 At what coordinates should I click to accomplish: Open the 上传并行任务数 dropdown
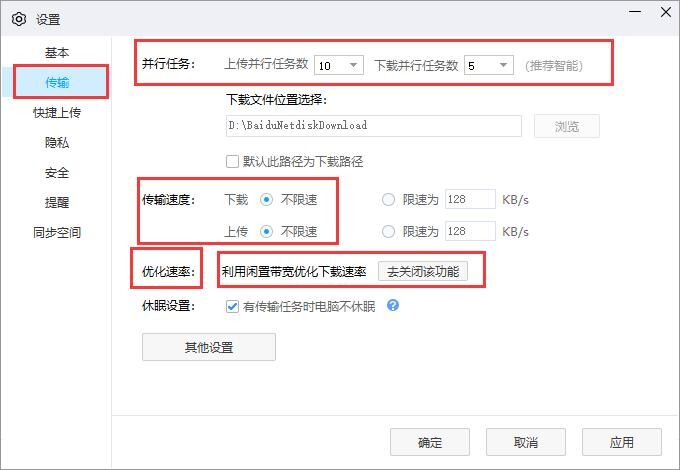(339, 65)
